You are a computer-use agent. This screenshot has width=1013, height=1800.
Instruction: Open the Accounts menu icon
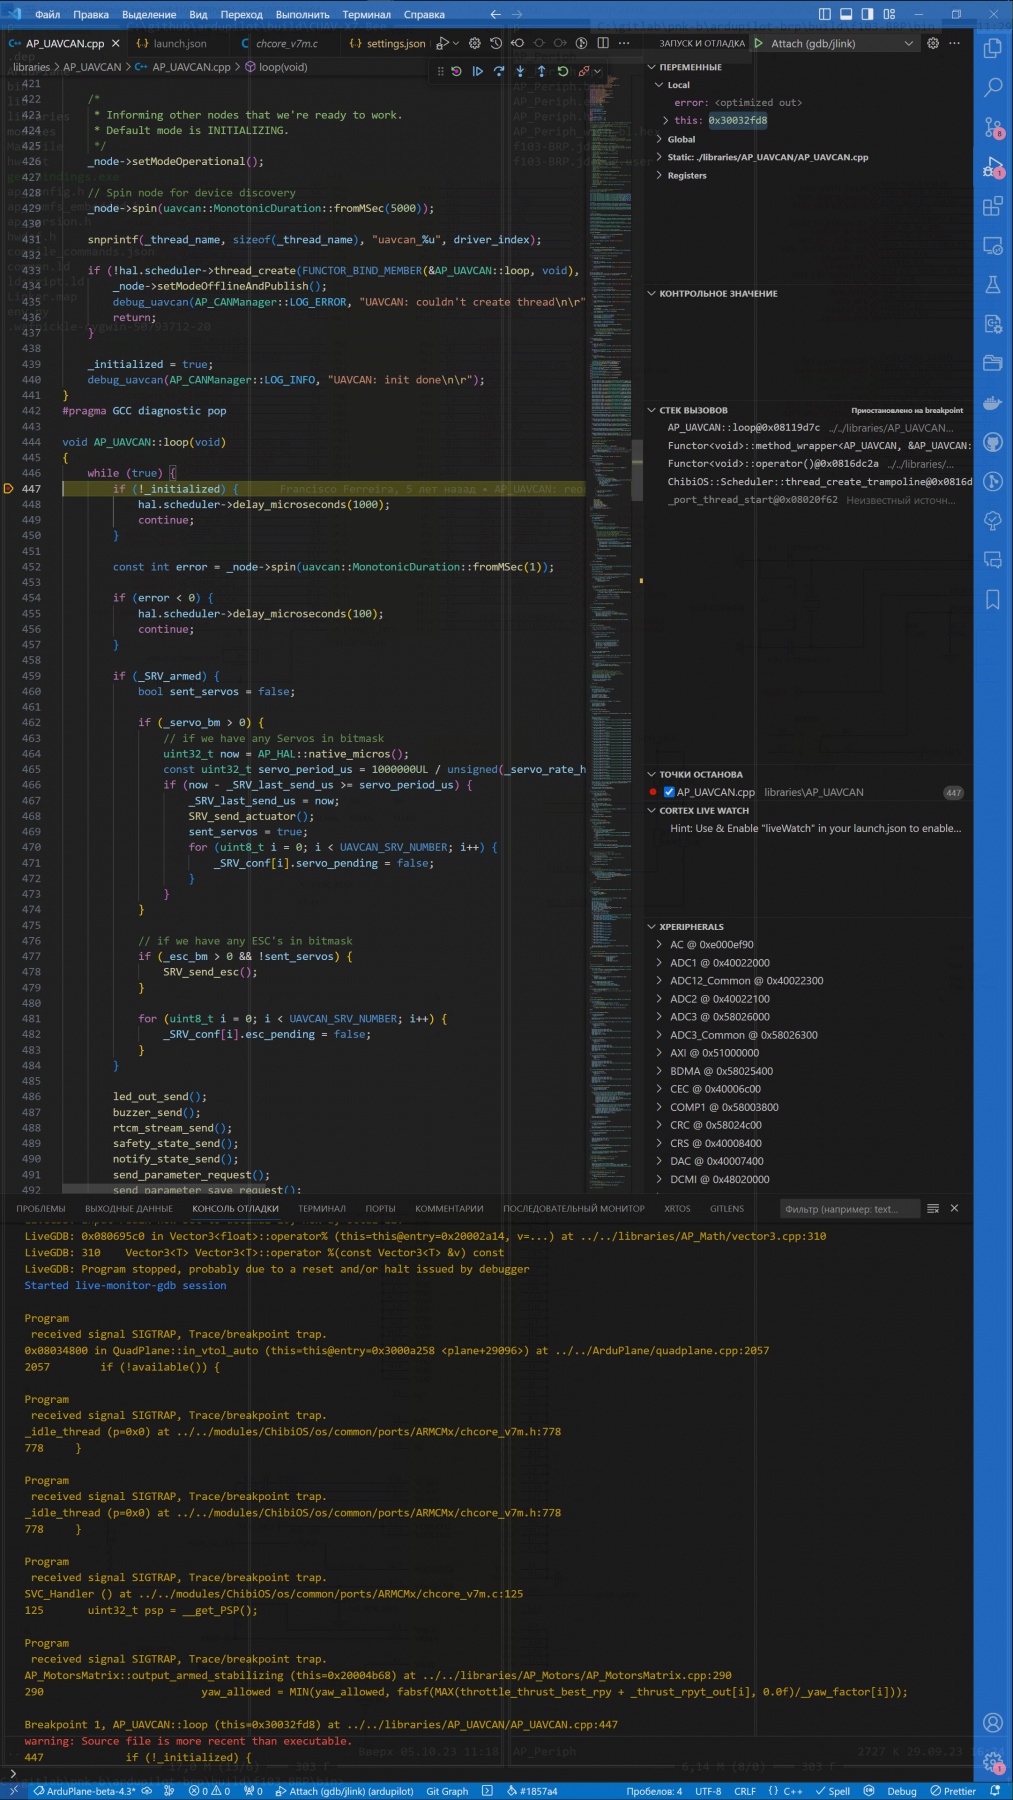993,1722
